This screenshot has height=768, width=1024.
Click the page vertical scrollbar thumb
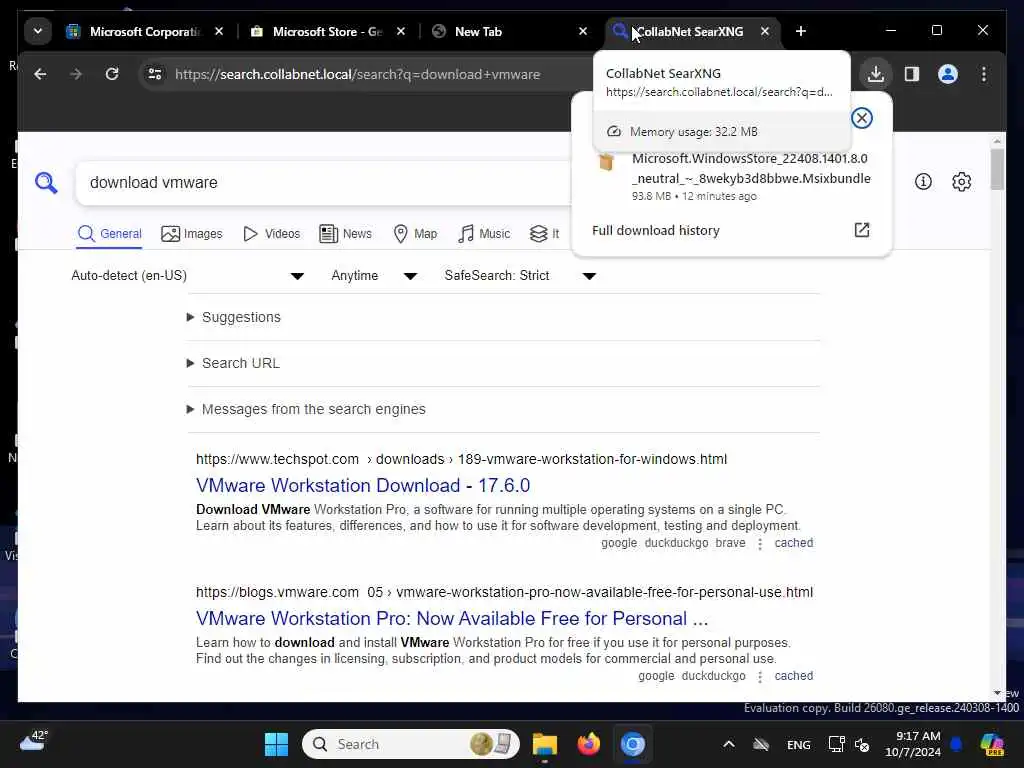click(x=997, y=170)
